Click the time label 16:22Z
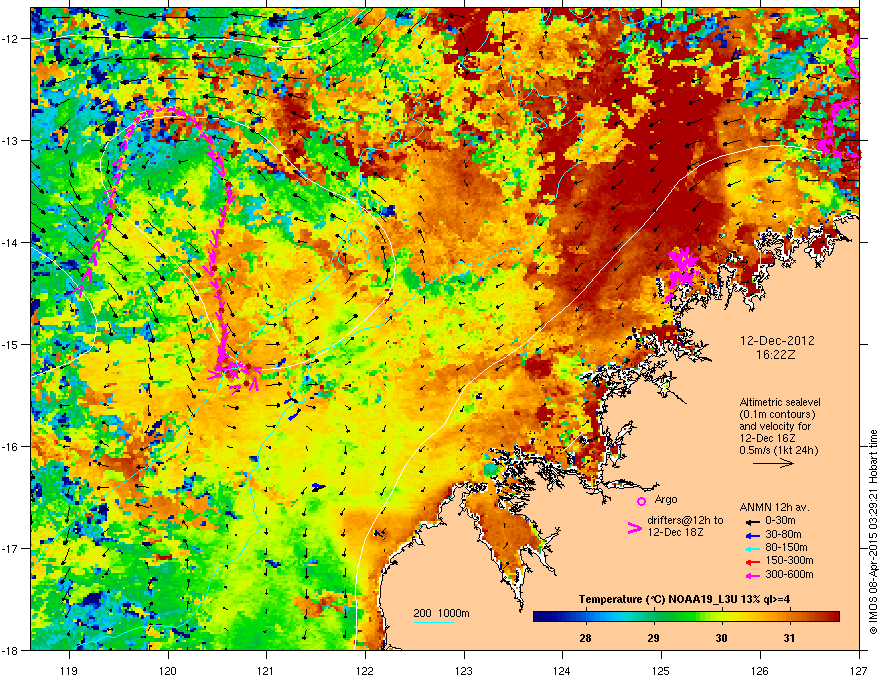Screen dimensions: 880x680 [776, 355]
